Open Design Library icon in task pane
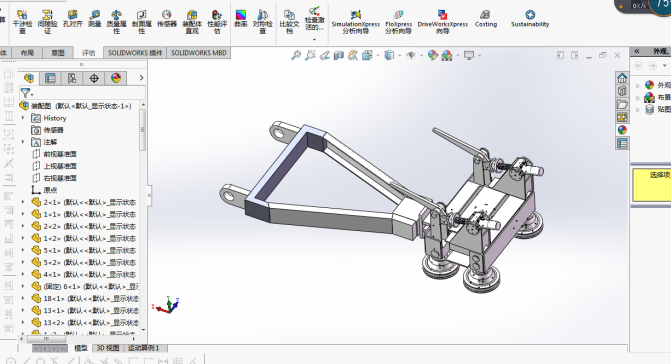 tap(622, 91)
